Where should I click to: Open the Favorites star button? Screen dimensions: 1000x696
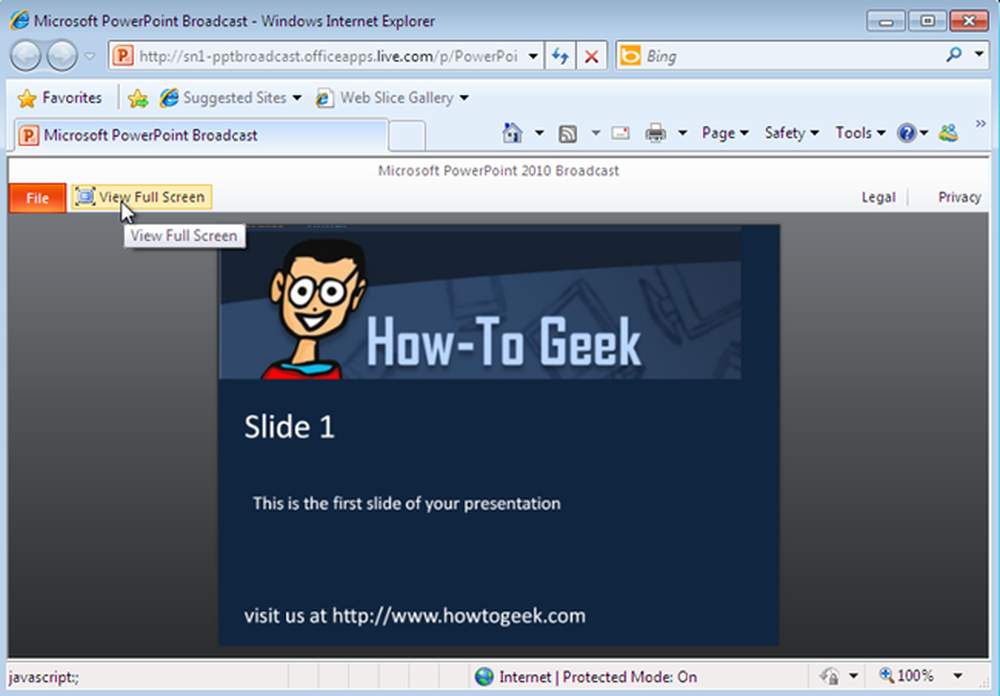click(x=59, y=98)
